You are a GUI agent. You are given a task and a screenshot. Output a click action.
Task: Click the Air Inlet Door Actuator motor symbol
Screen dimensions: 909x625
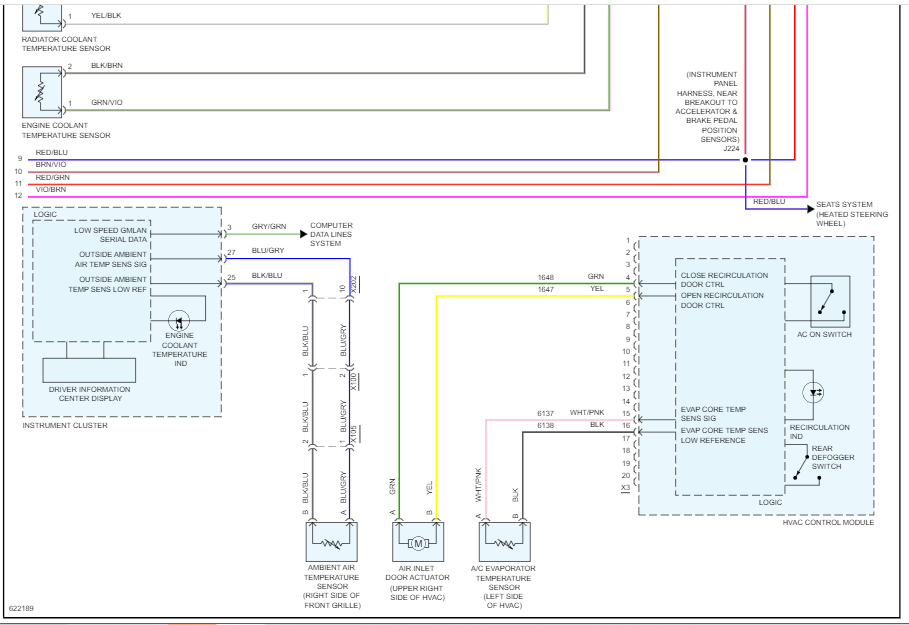coord(417,542)
